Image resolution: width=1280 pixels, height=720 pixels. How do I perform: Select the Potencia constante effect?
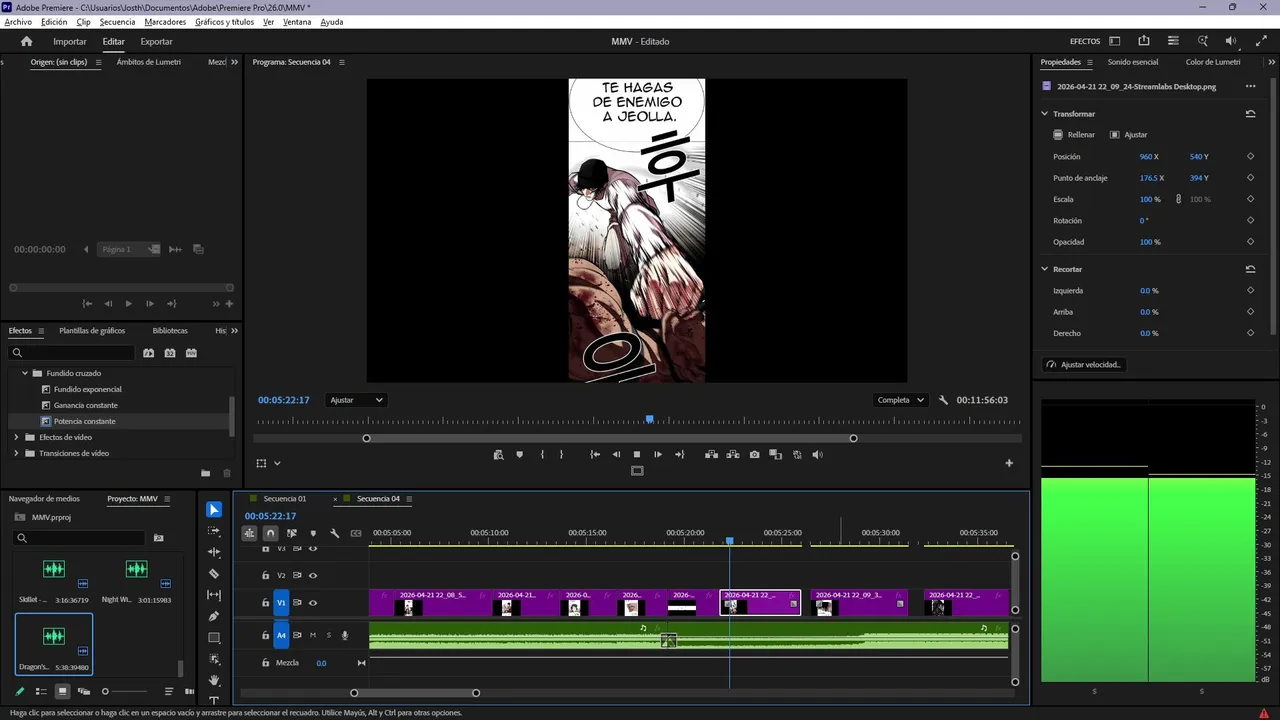pos(85,421)
